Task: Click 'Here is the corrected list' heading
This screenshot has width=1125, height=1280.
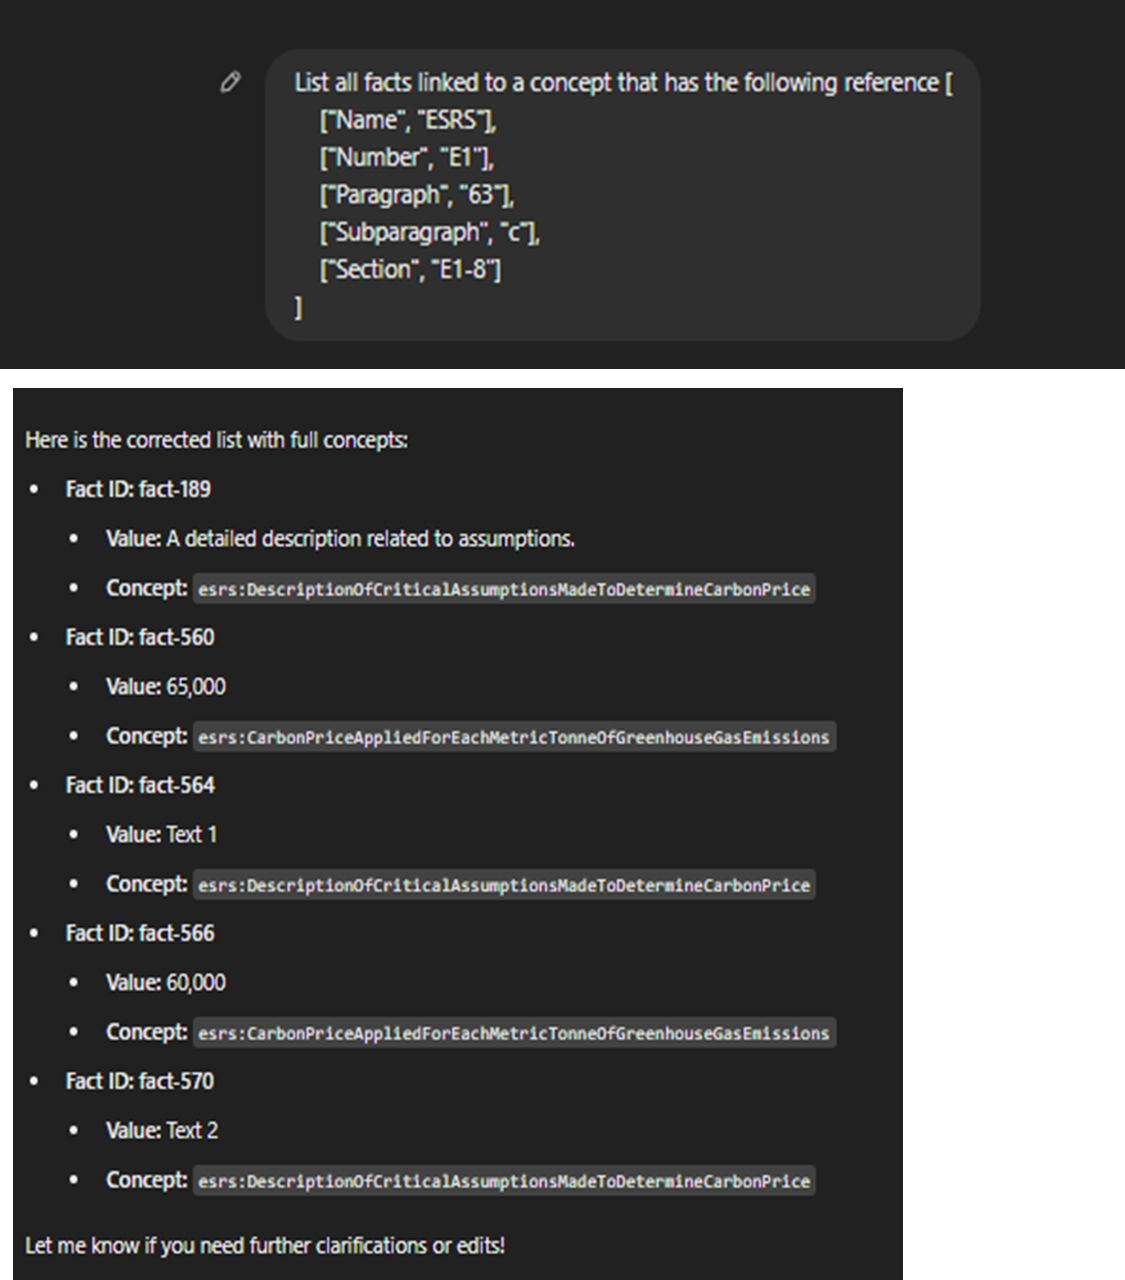Action: 216,440
